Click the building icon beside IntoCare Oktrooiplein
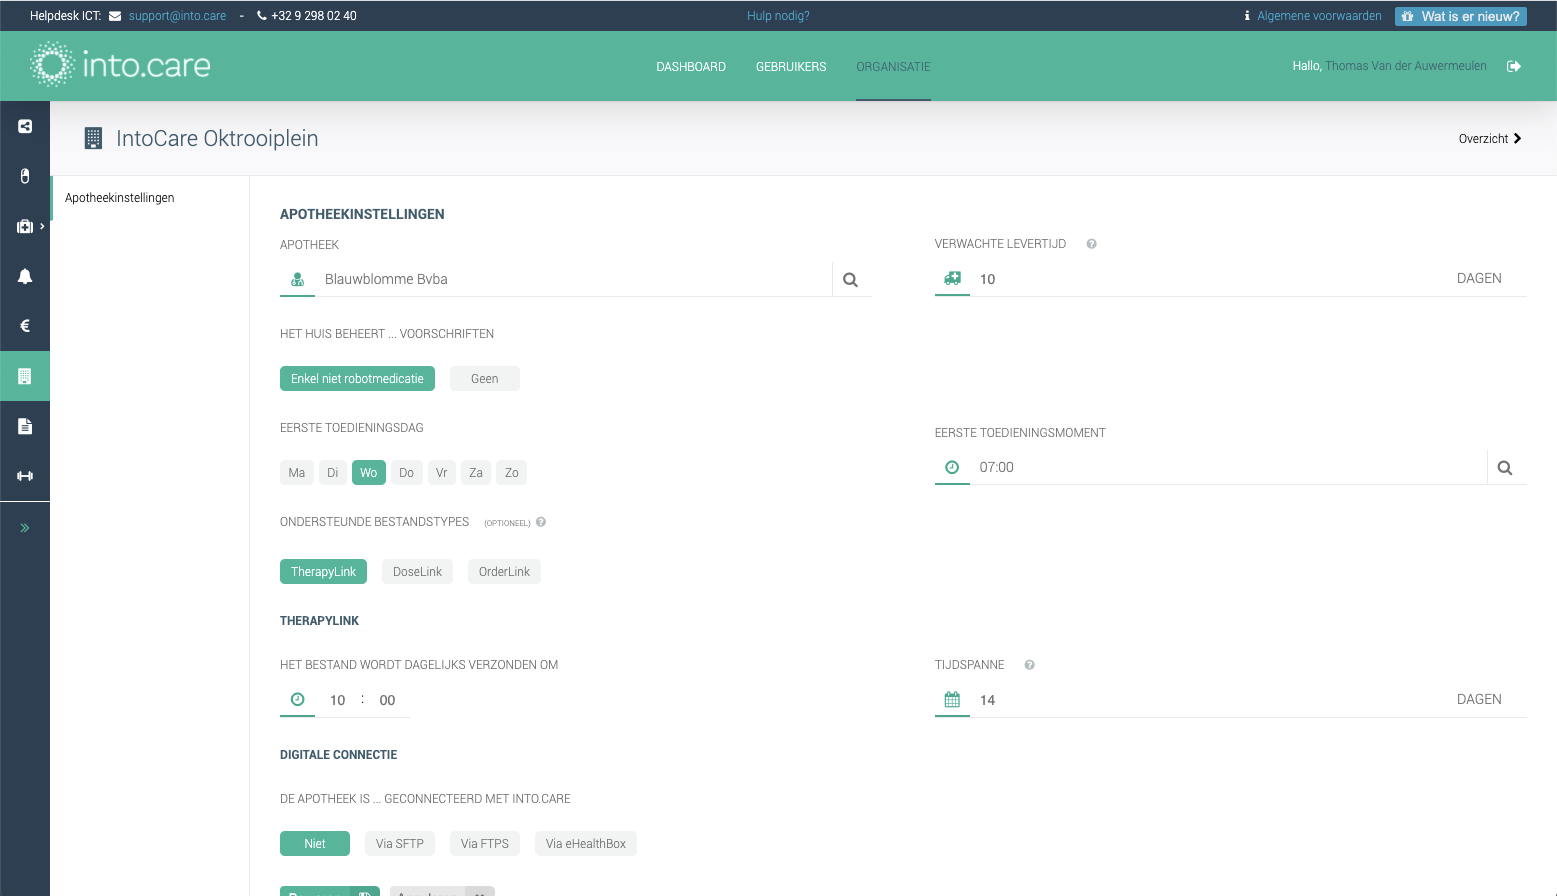This screenshot has height=896, width=1557. point(93,138)
